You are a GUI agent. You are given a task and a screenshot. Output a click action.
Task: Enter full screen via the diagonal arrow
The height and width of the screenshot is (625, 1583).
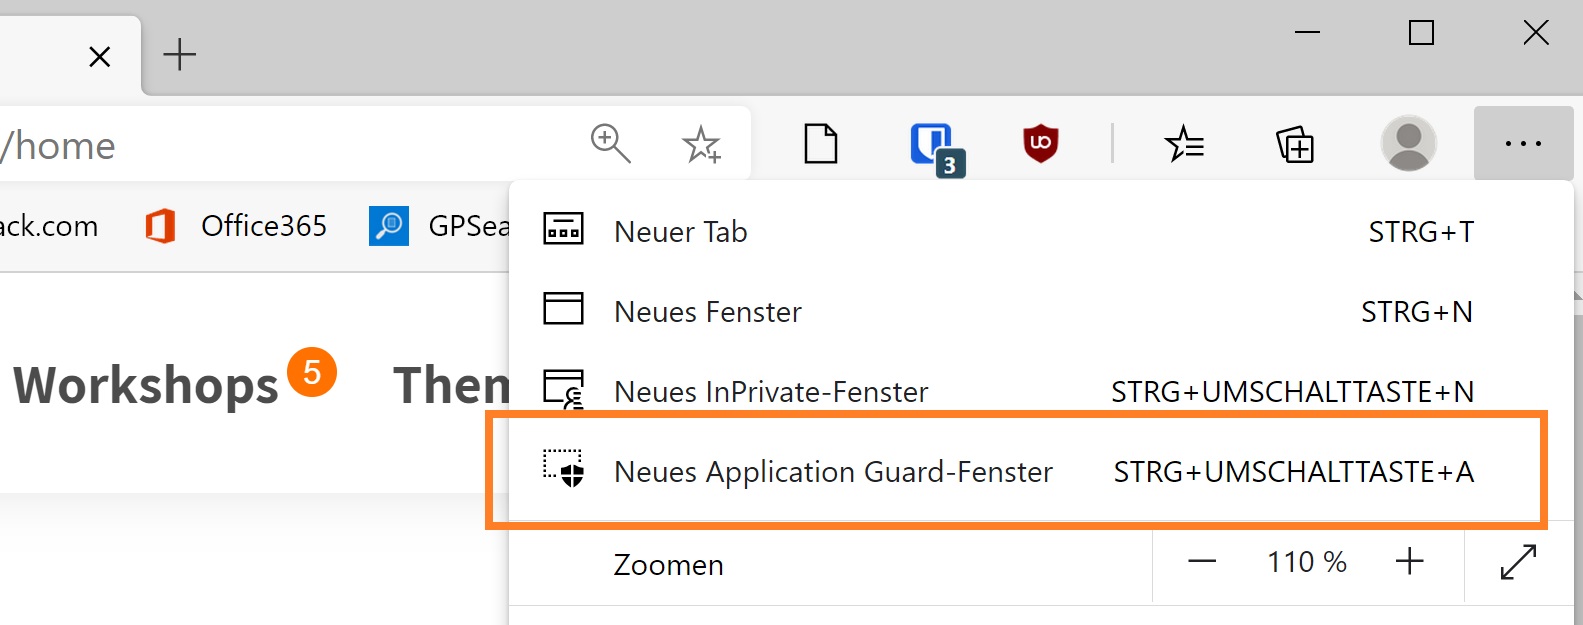coord(1518,562)
